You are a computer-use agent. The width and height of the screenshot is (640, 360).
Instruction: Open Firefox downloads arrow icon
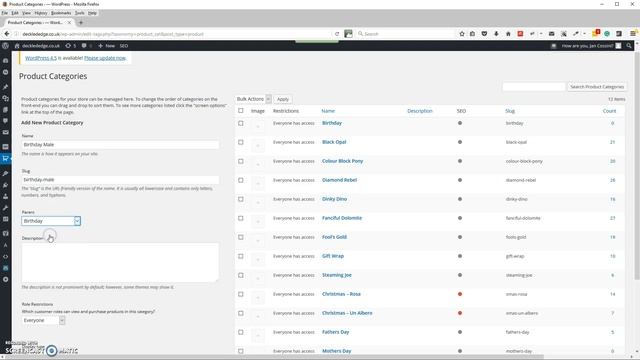[496, 34]
